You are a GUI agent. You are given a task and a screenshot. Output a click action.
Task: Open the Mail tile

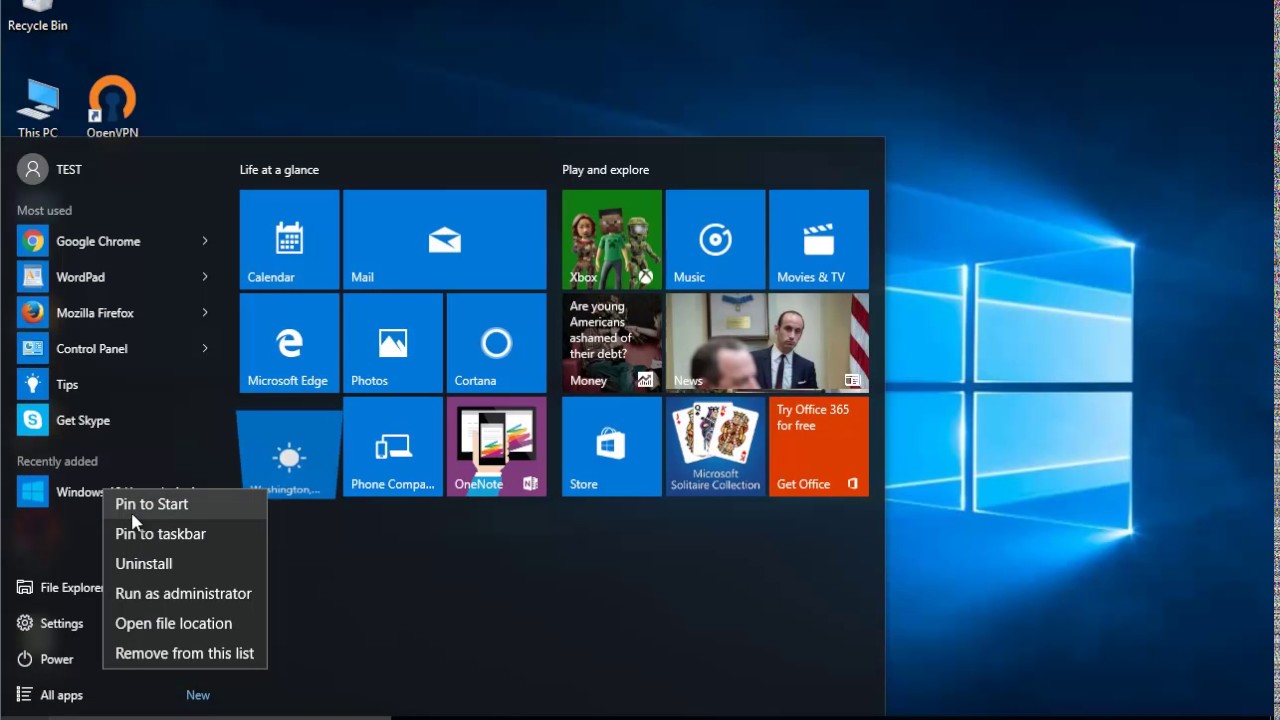point(445,240)
